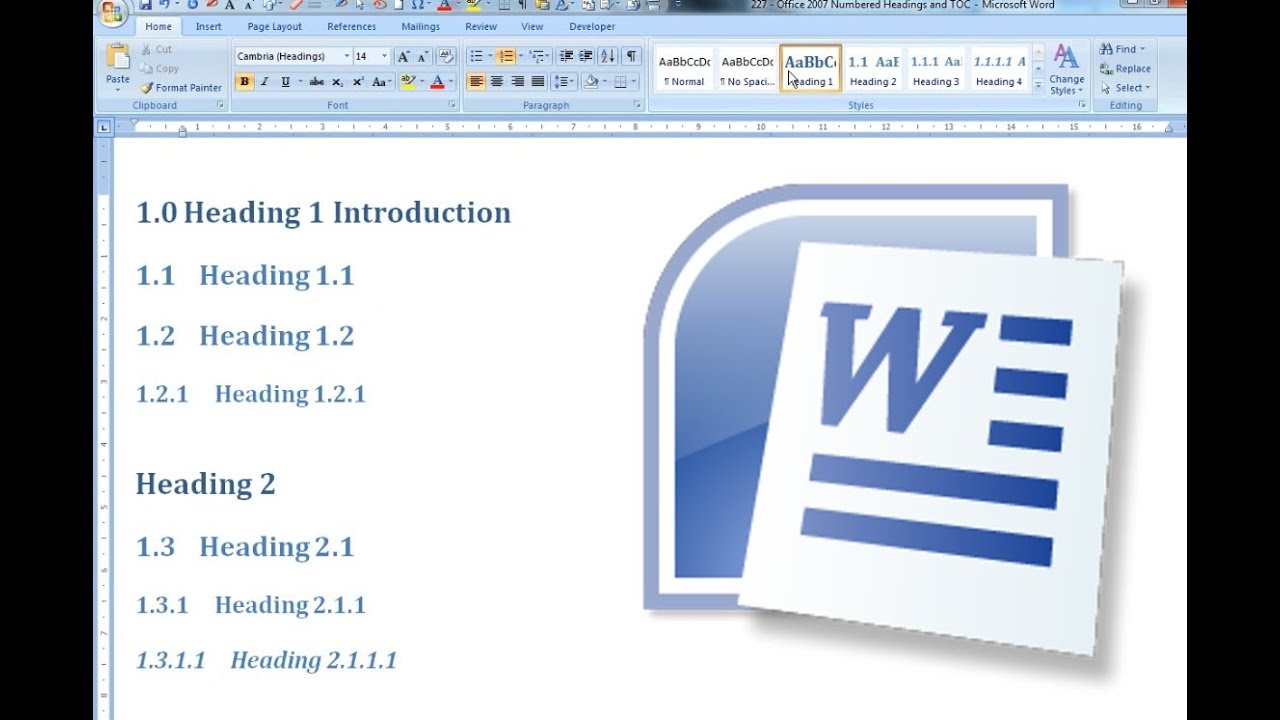Clear formatting with the eraser icon
The width and height of the screenshot is (1280, 720).
pyautogui.click(x=446, y=57)
